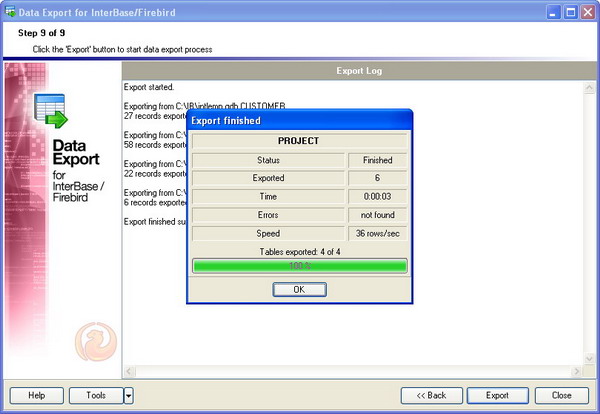This screenshot has width=600, height=414.
Task: Click the 100 % progress bar
Action: point(300,266)
